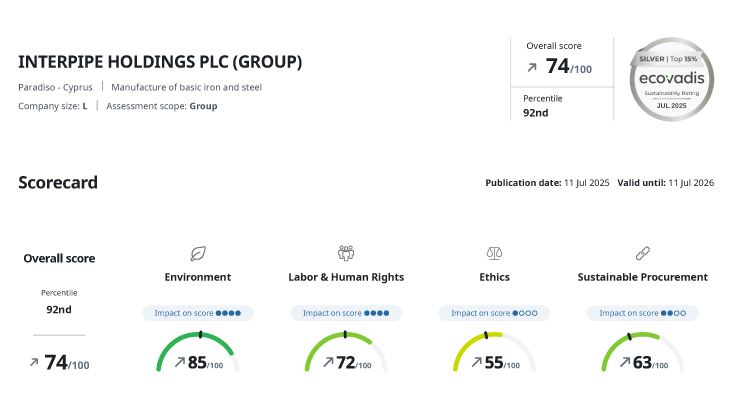
Task: Click Sustainable Procurement 'Impact on score' pill
Action: [x=643, y=313]
